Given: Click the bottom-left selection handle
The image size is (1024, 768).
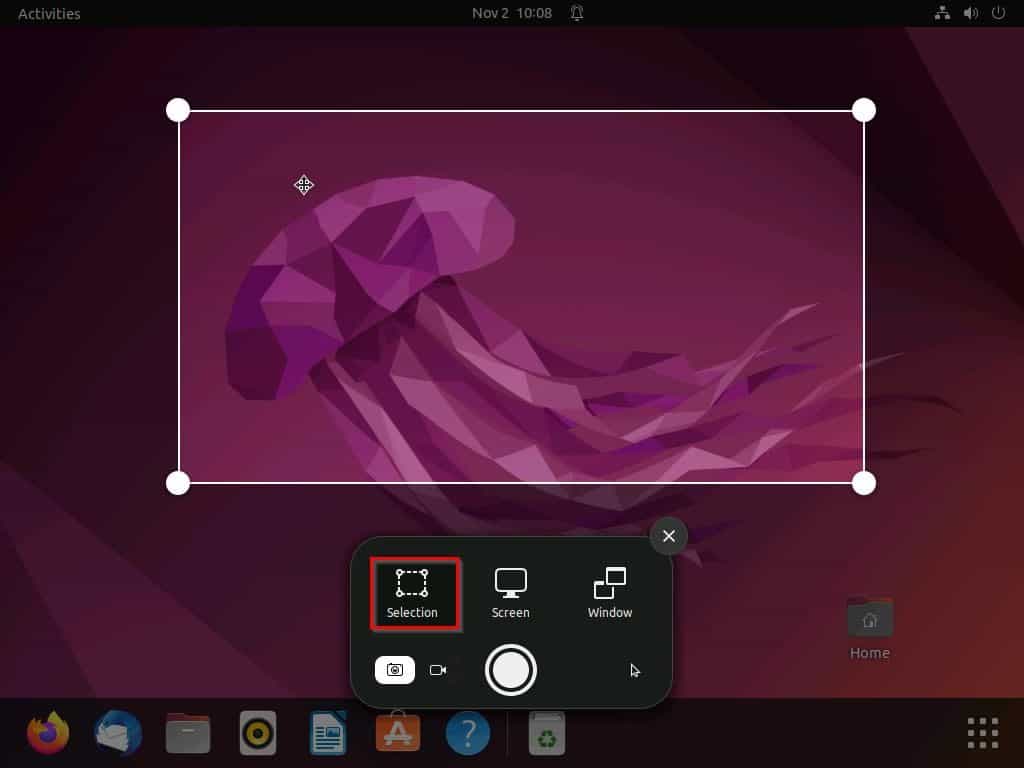Looking at the screenshot, I should pos(178,483).
